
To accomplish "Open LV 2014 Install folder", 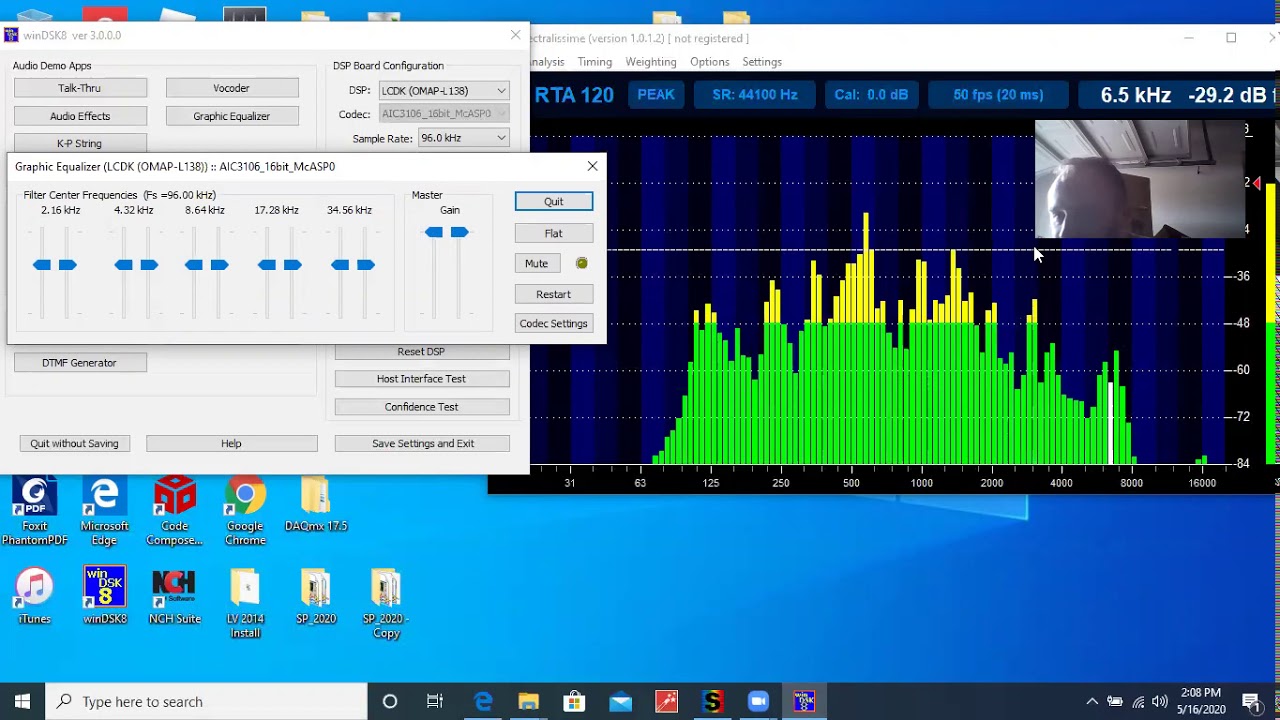I will coord(245,603).
